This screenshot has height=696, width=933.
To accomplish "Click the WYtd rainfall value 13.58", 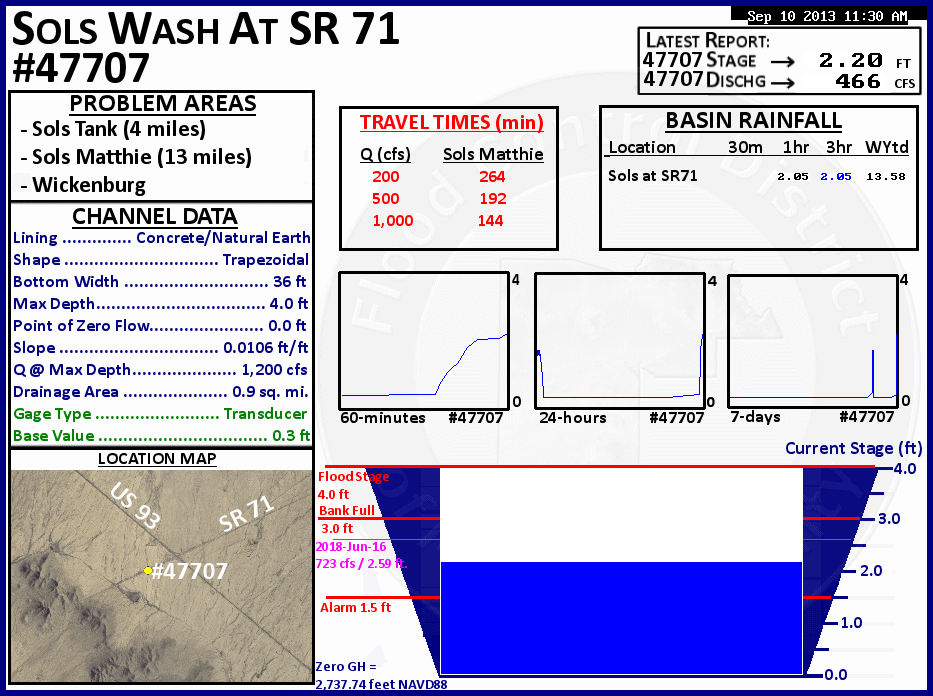I will (x=886, y=177).
